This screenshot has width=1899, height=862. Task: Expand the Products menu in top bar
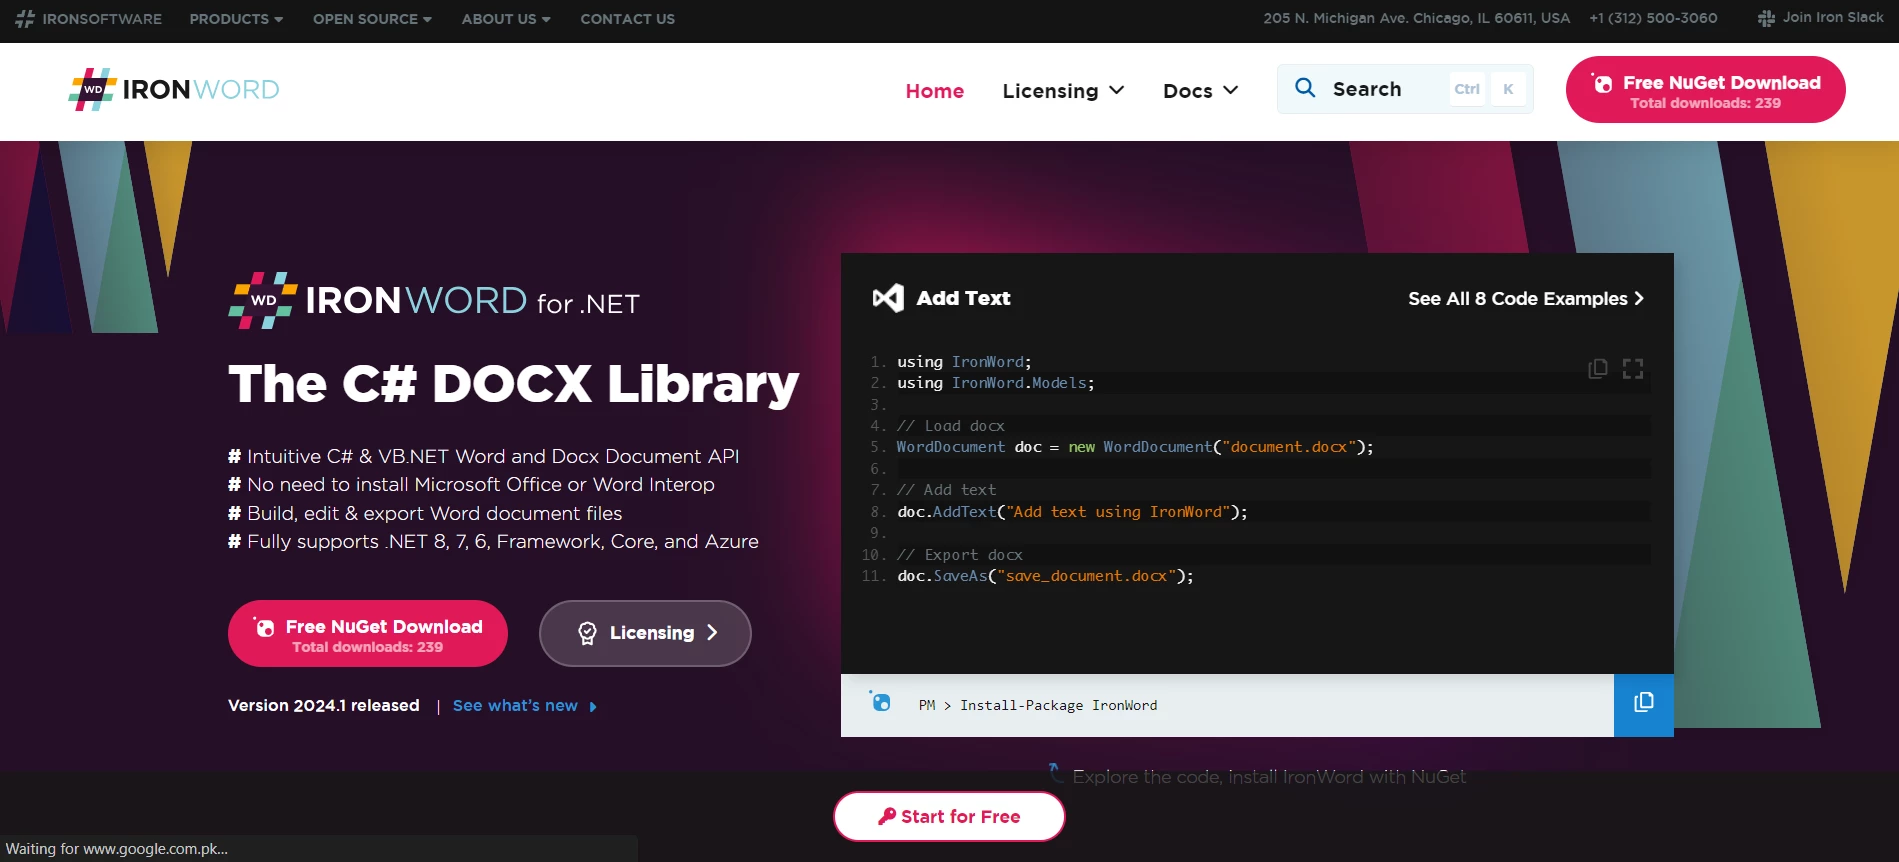pyautogui.click(x=236, y=19)
